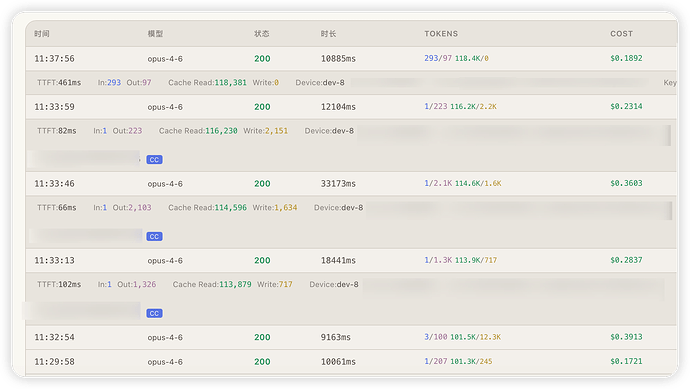Click the Write:1,634 value
This screenshot has height=389, width=690.
click(275, 208)
